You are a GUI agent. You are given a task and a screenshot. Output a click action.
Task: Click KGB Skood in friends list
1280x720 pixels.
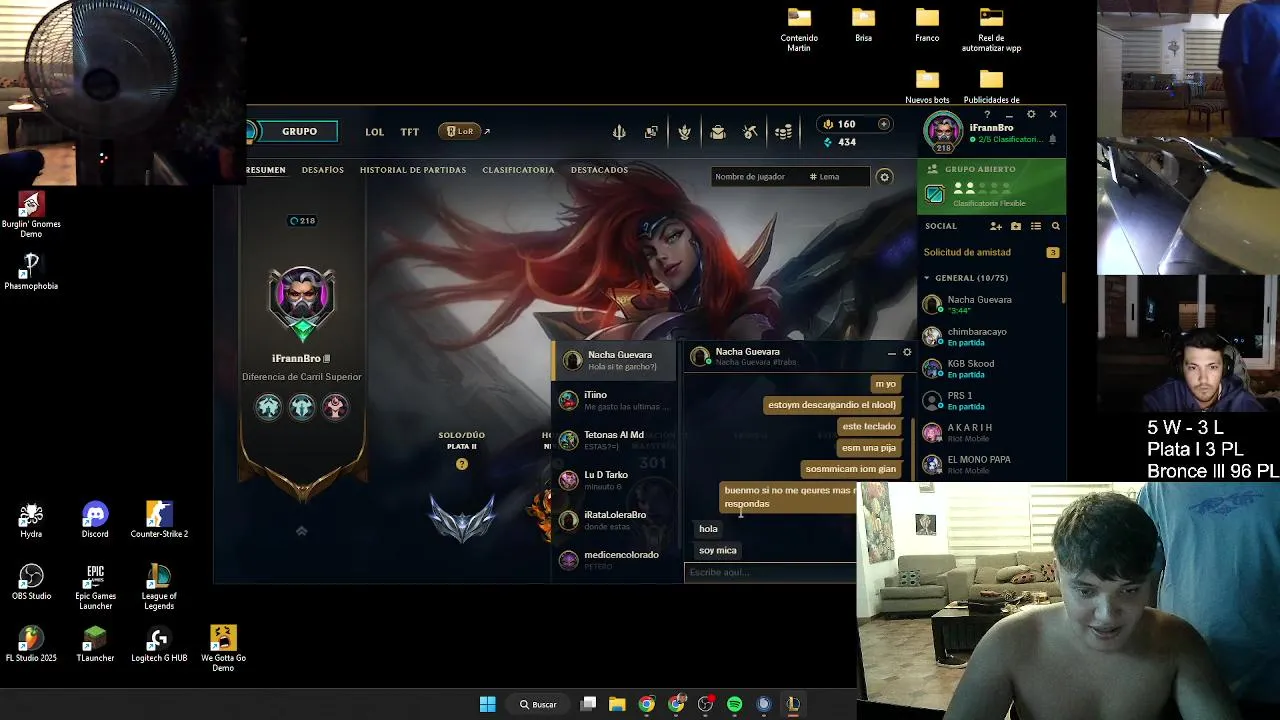[x=989, y=369]
